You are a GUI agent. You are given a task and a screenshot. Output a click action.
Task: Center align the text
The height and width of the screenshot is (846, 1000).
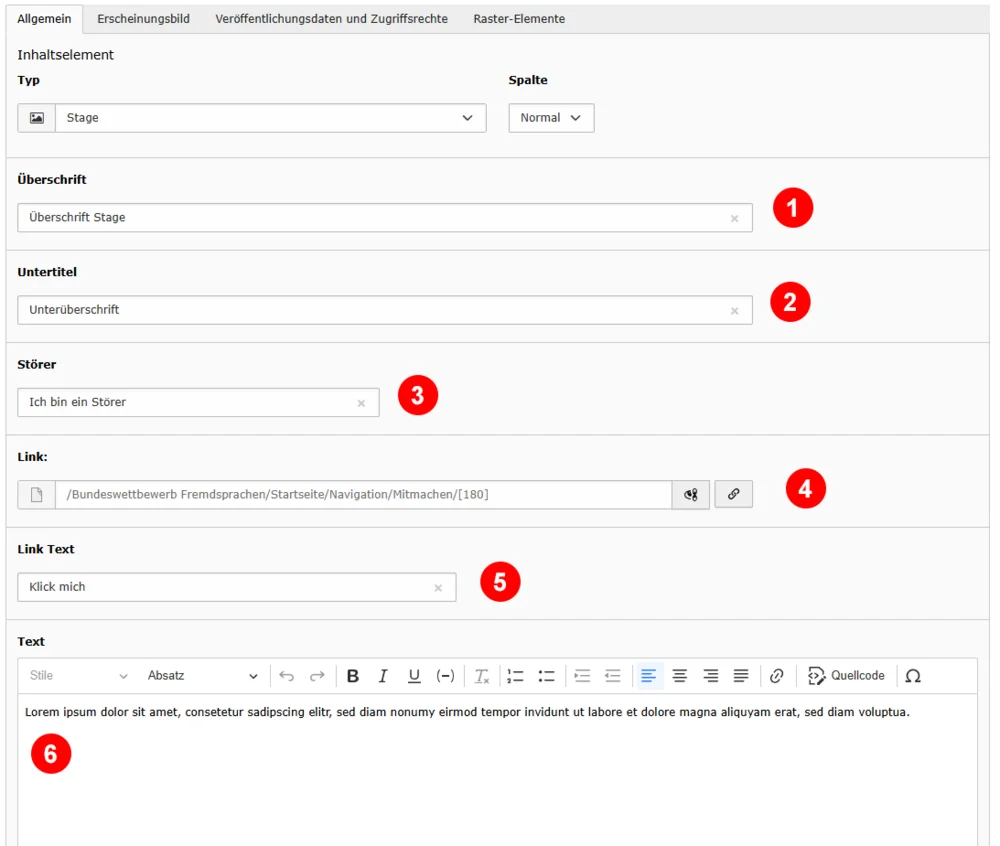[680, 676]
